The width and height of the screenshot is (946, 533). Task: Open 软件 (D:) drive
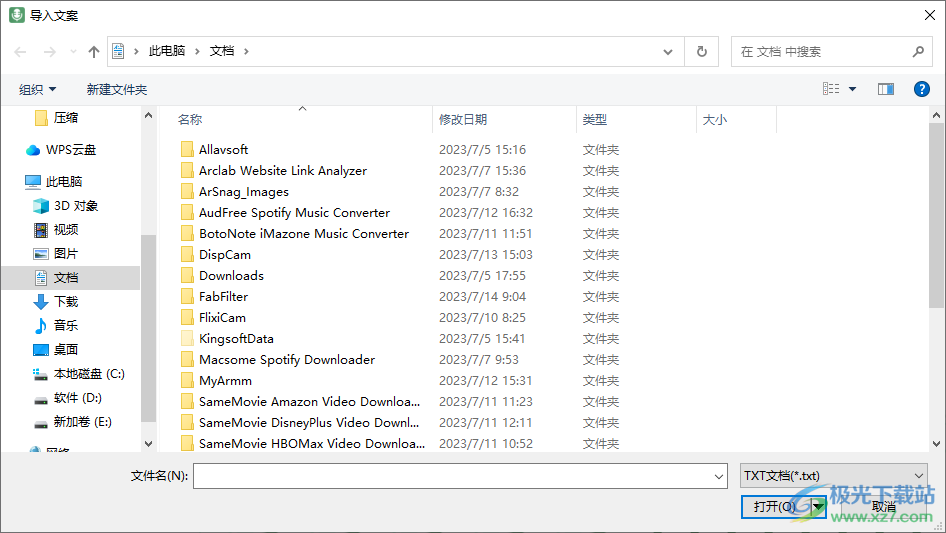[68, 398]
